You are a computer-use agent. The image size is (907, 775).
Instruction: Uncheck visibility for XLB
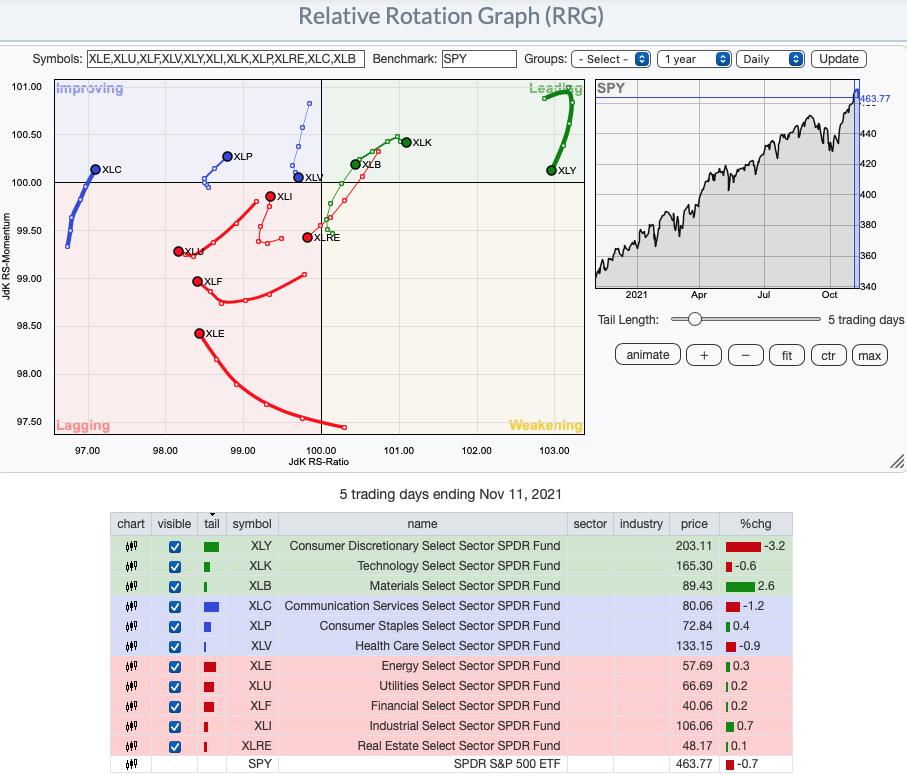coord(175,586)
